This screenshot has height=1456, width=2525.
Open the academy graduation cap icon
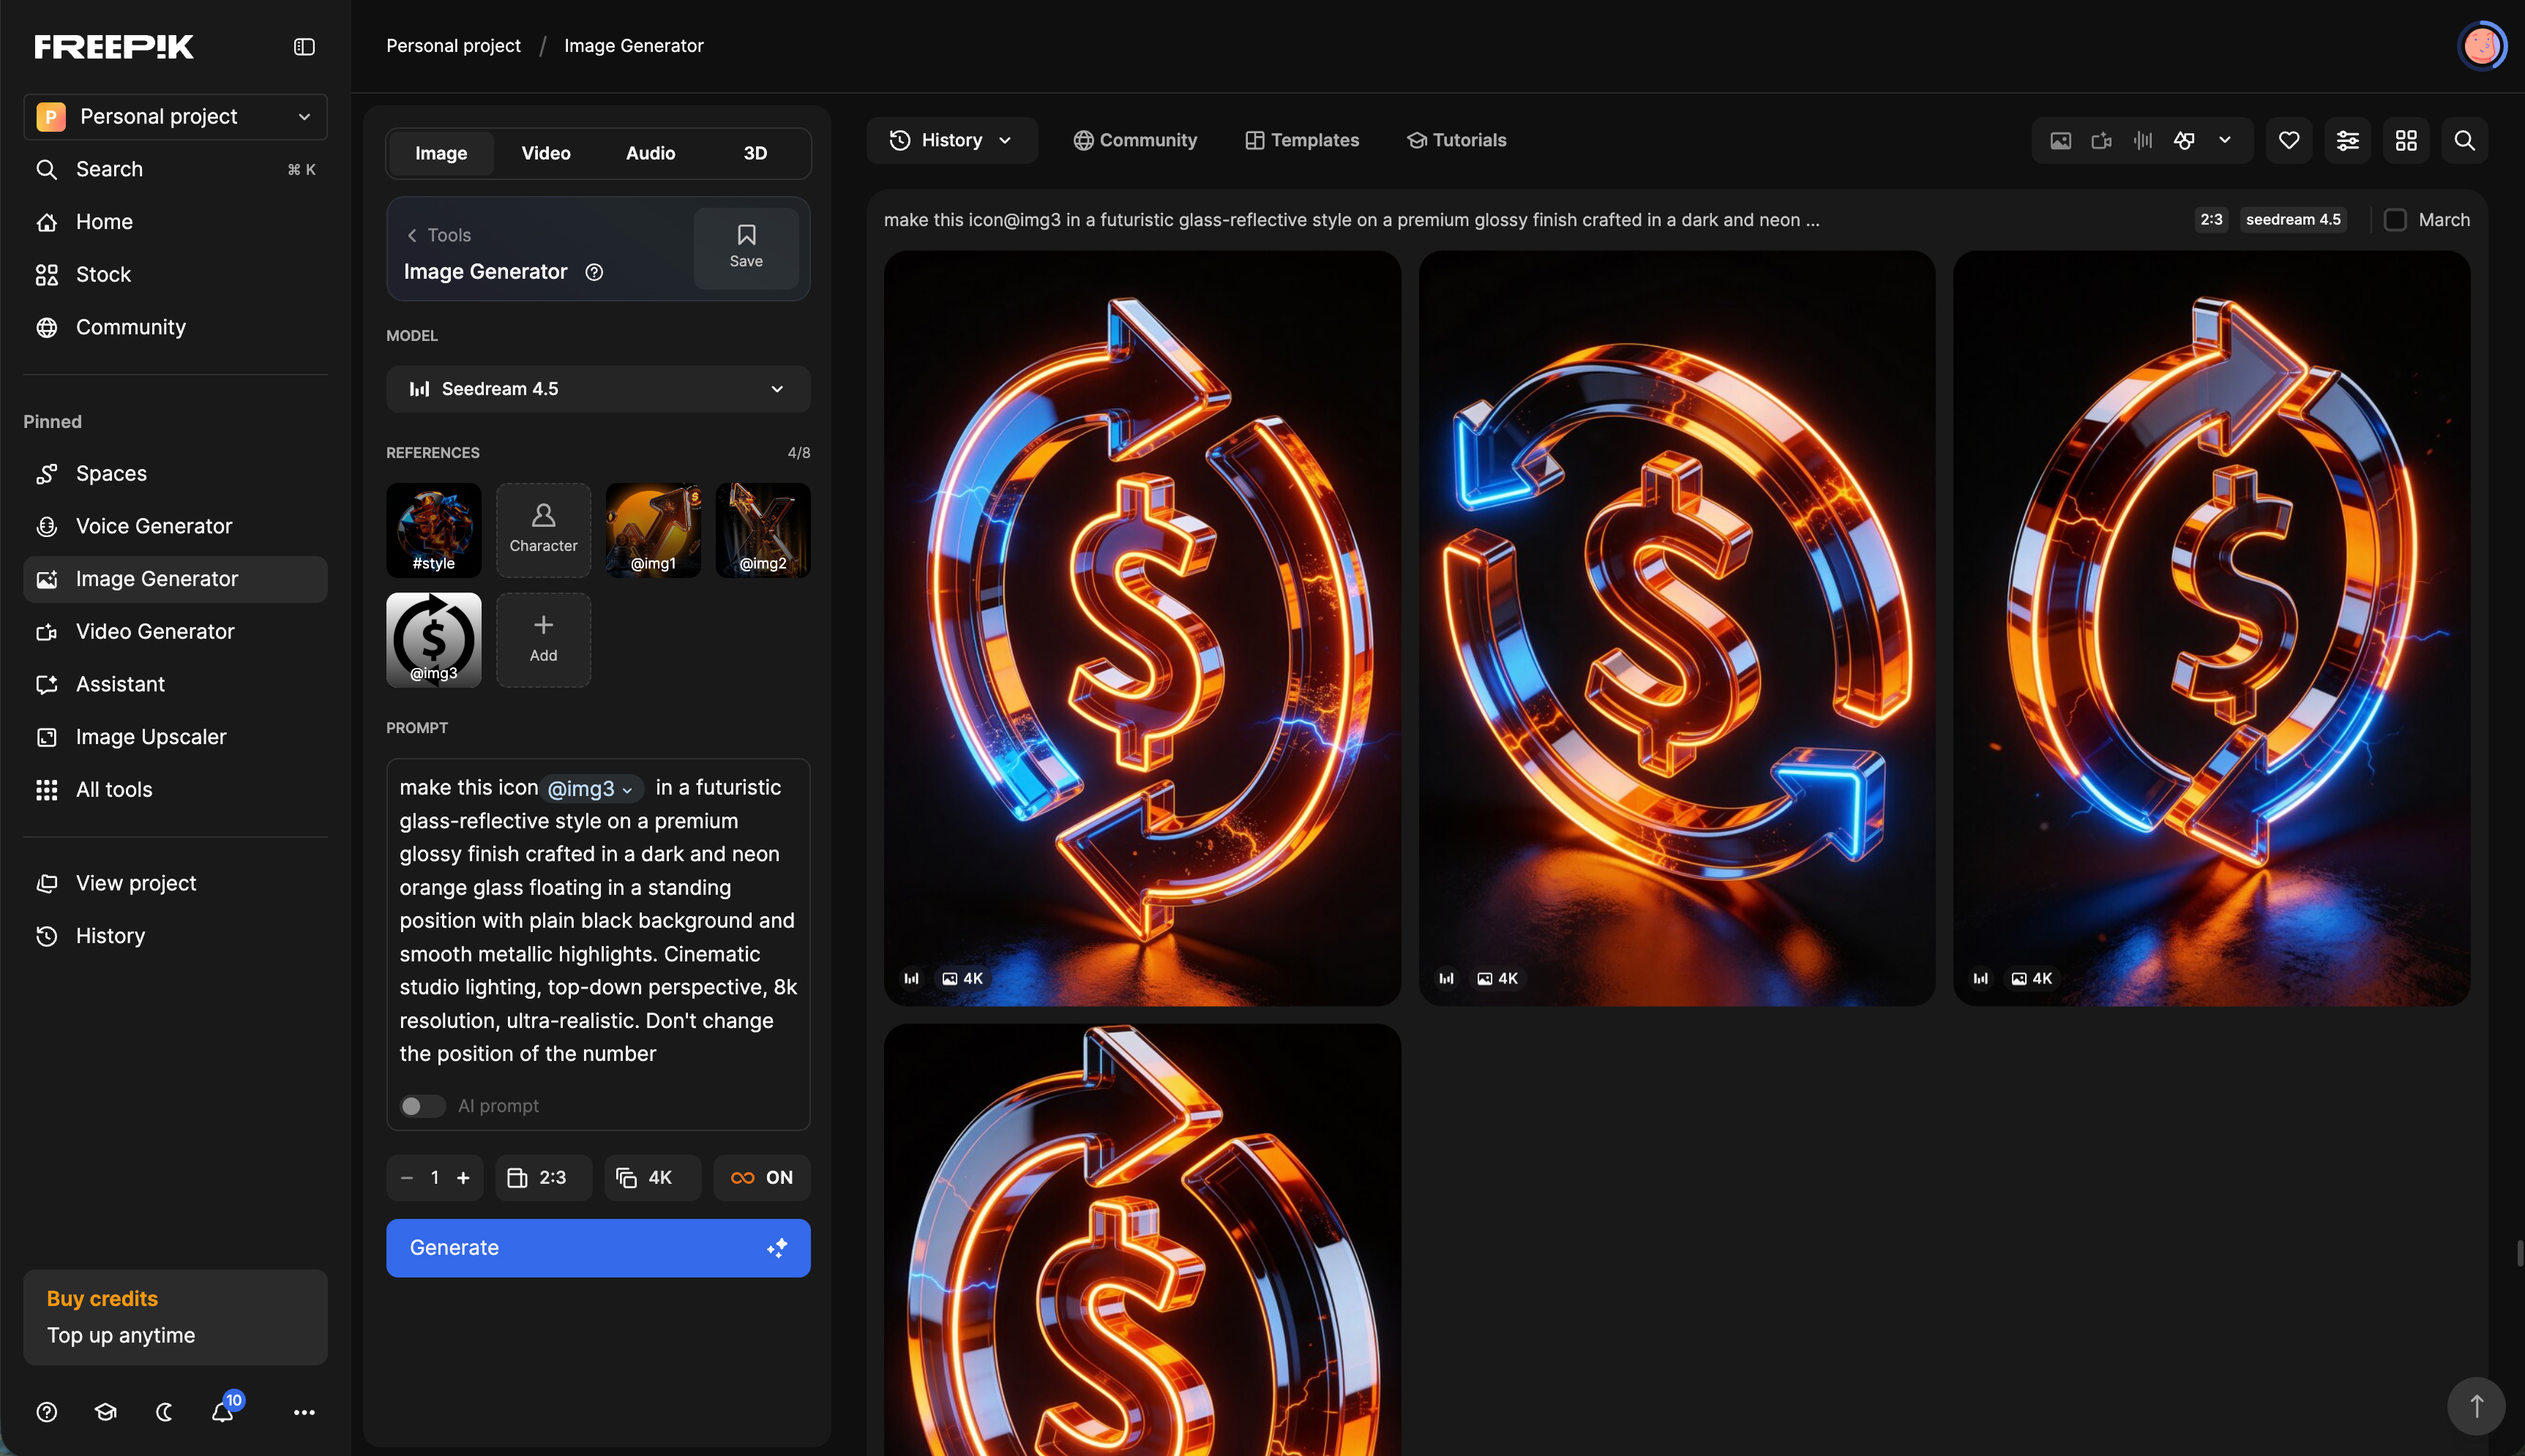click(x=105, y=1411)
